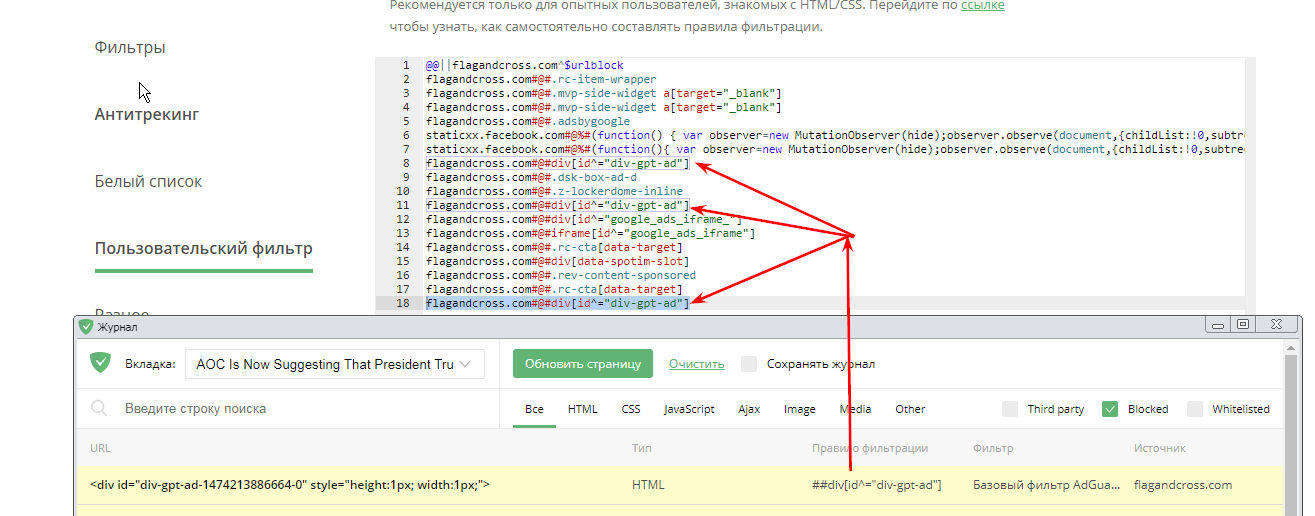Select the Image filter tab

800,409
